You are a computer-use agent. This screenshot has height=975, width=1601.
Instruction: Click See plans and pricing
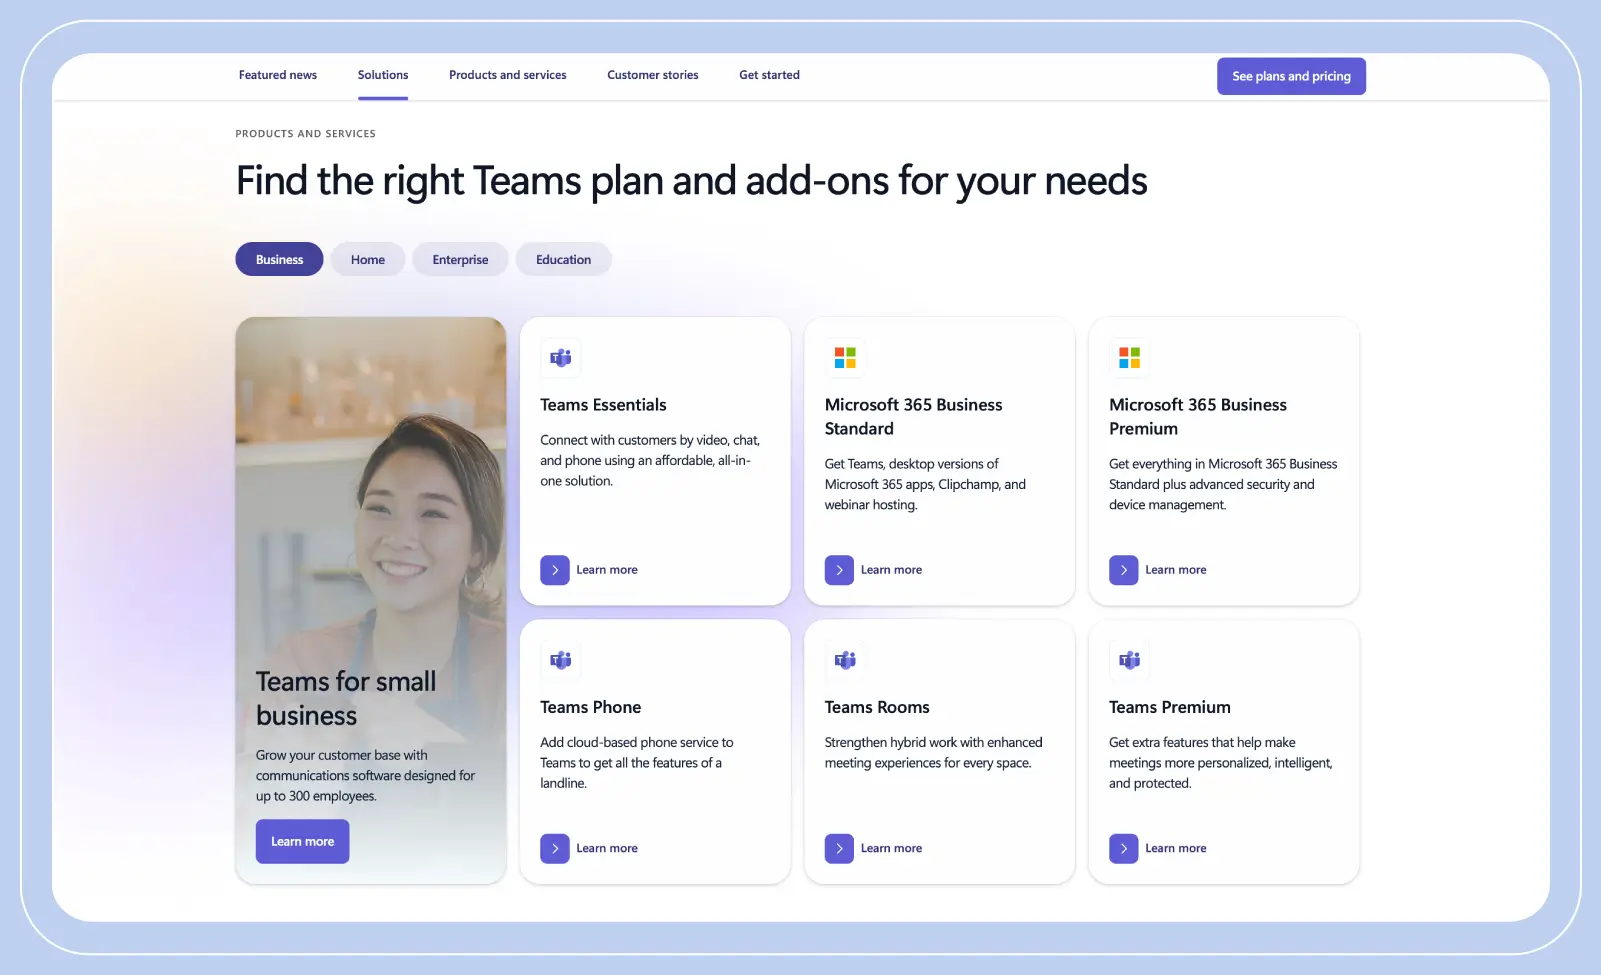(1291, 76)
